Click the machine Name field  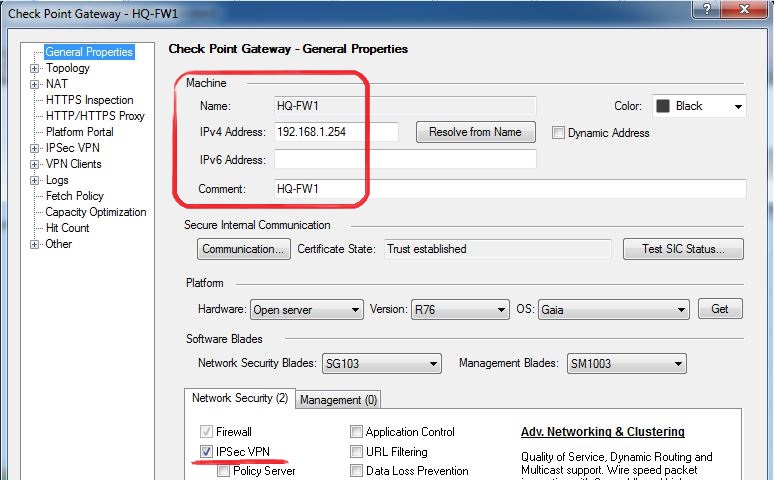point(405,106)
